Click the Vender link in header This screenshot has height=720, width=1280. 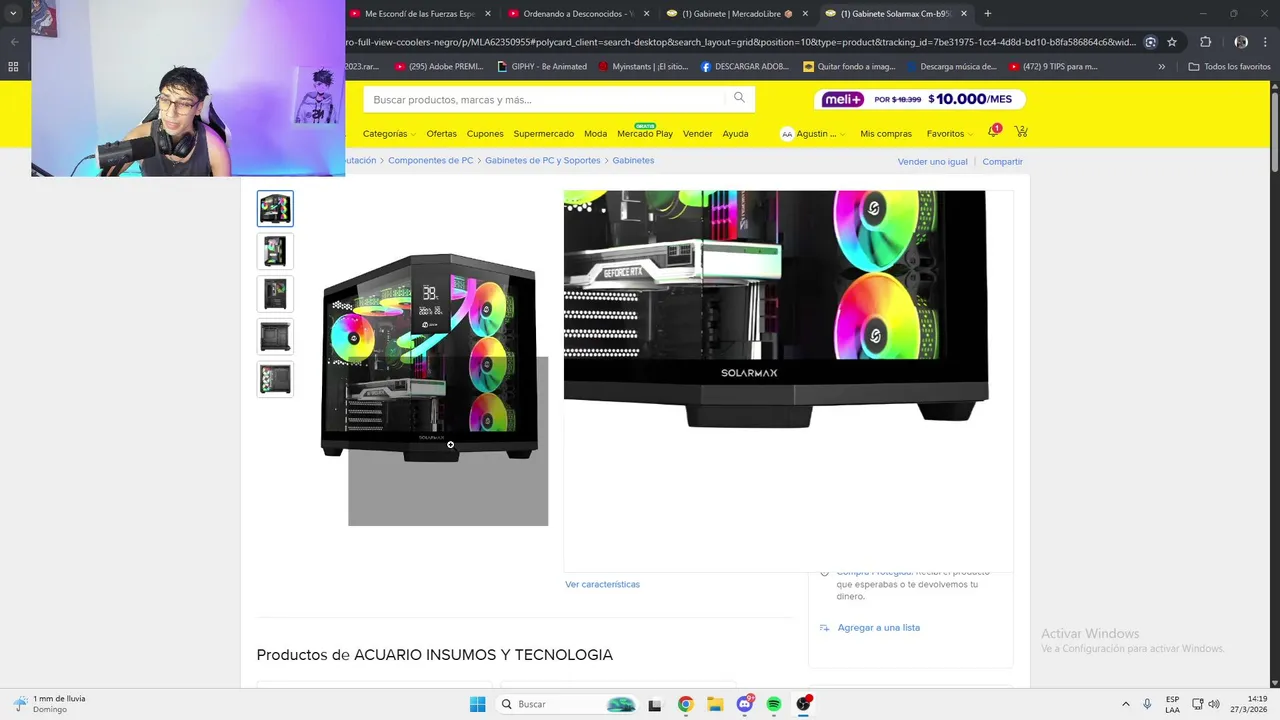698,133
